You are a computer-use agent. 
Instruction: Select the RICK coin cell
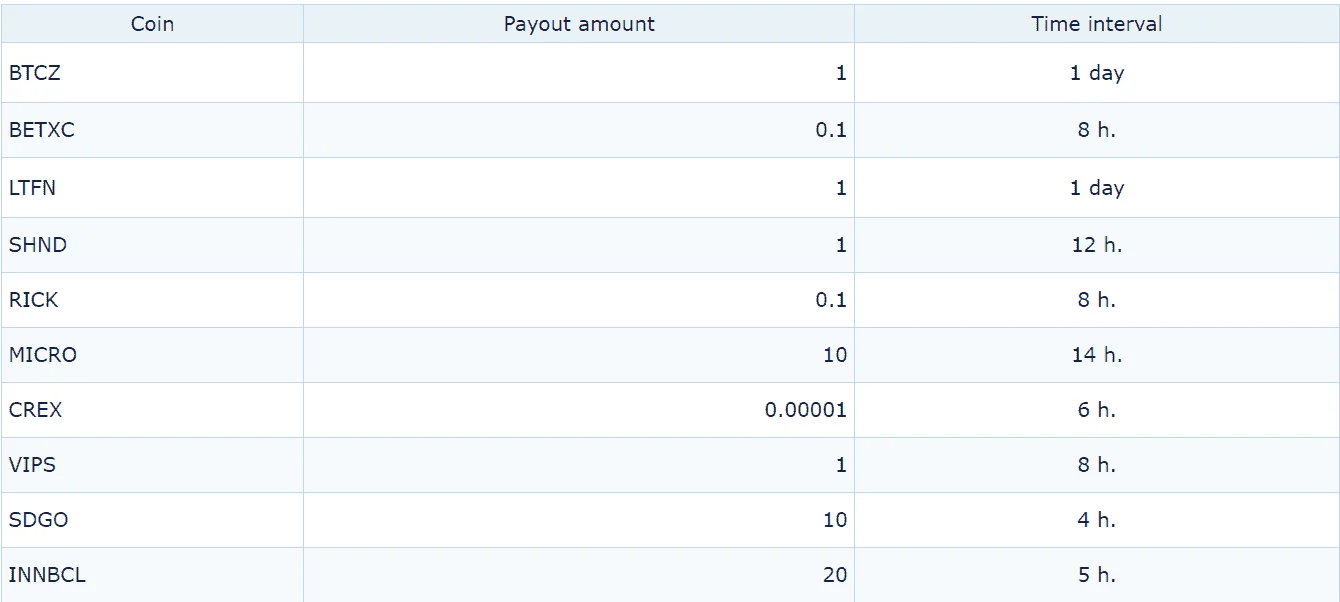[x=152, y=300]
